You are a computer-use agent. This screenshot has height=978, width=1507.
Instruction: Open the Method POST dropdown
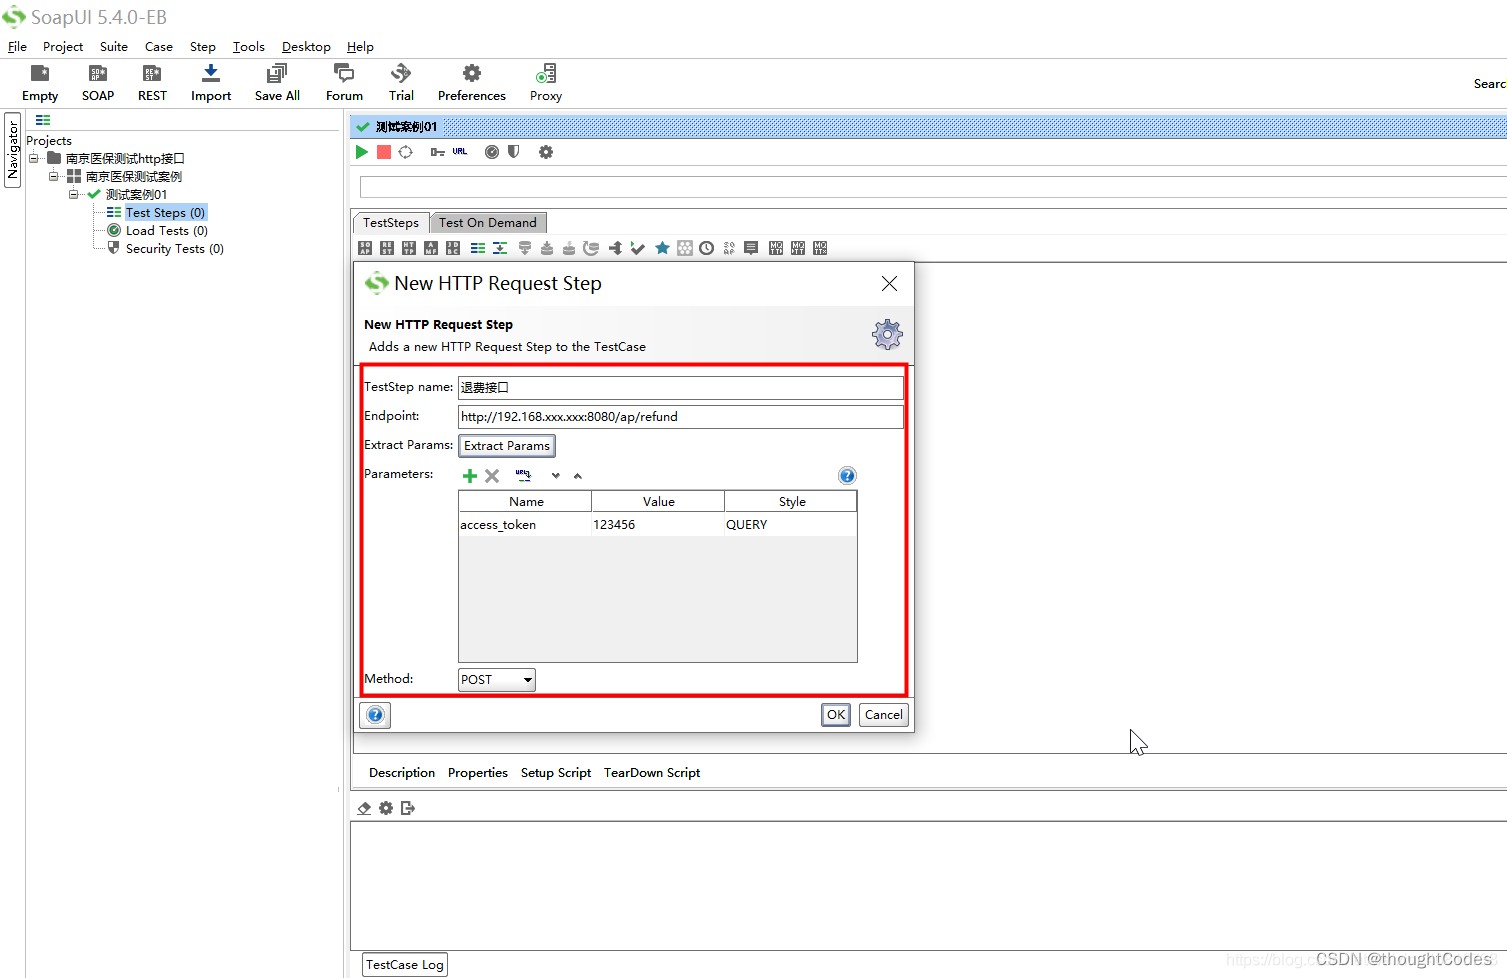tap(497, 680)
